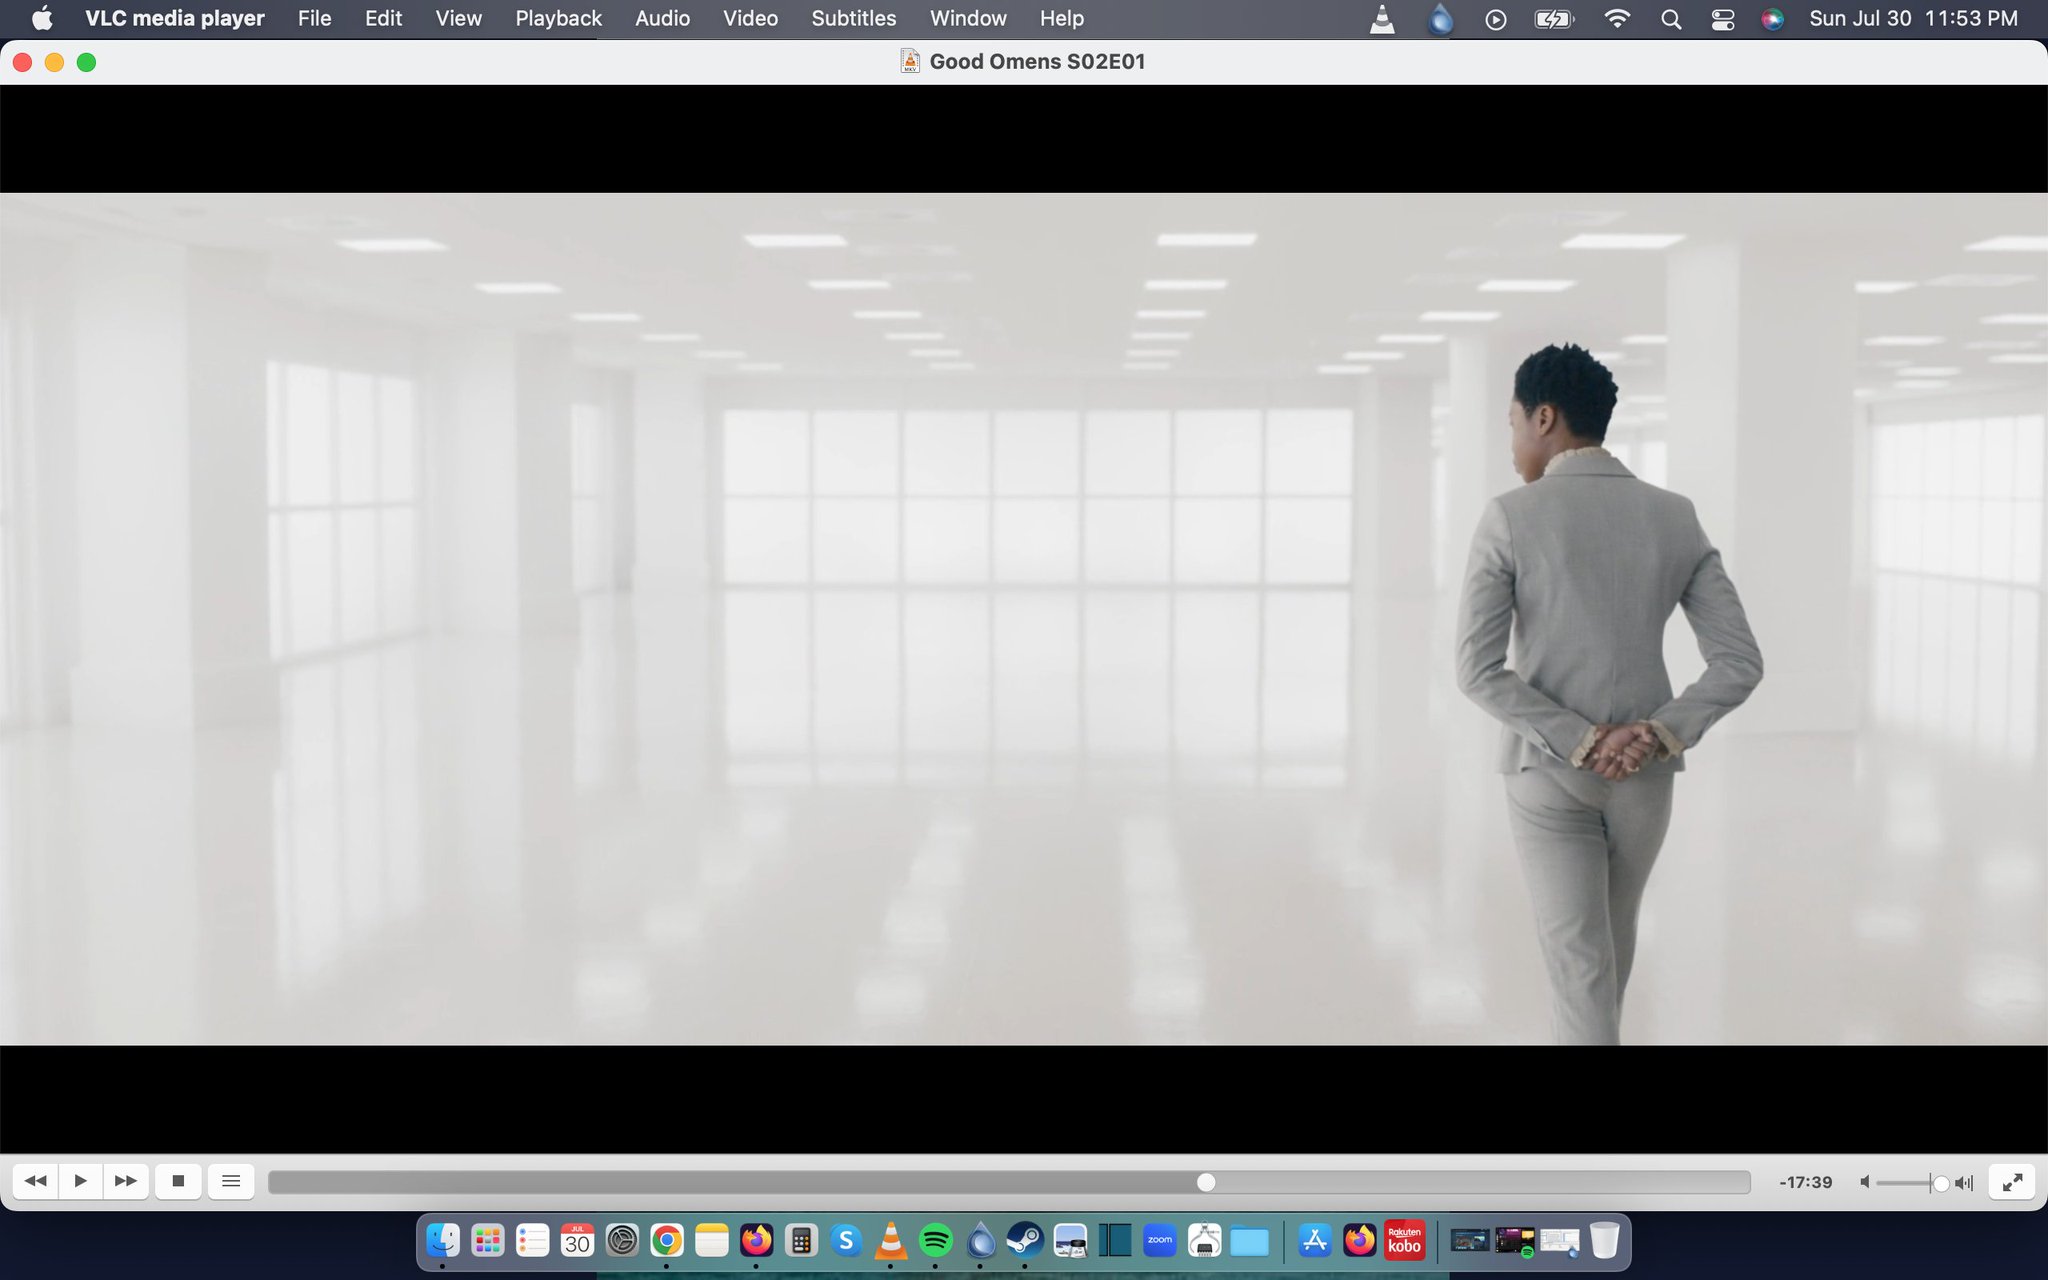Viewport: 2048px width, 1280px height.
Task: Open the Trash from the Dock
Action: (1604, 1241)
